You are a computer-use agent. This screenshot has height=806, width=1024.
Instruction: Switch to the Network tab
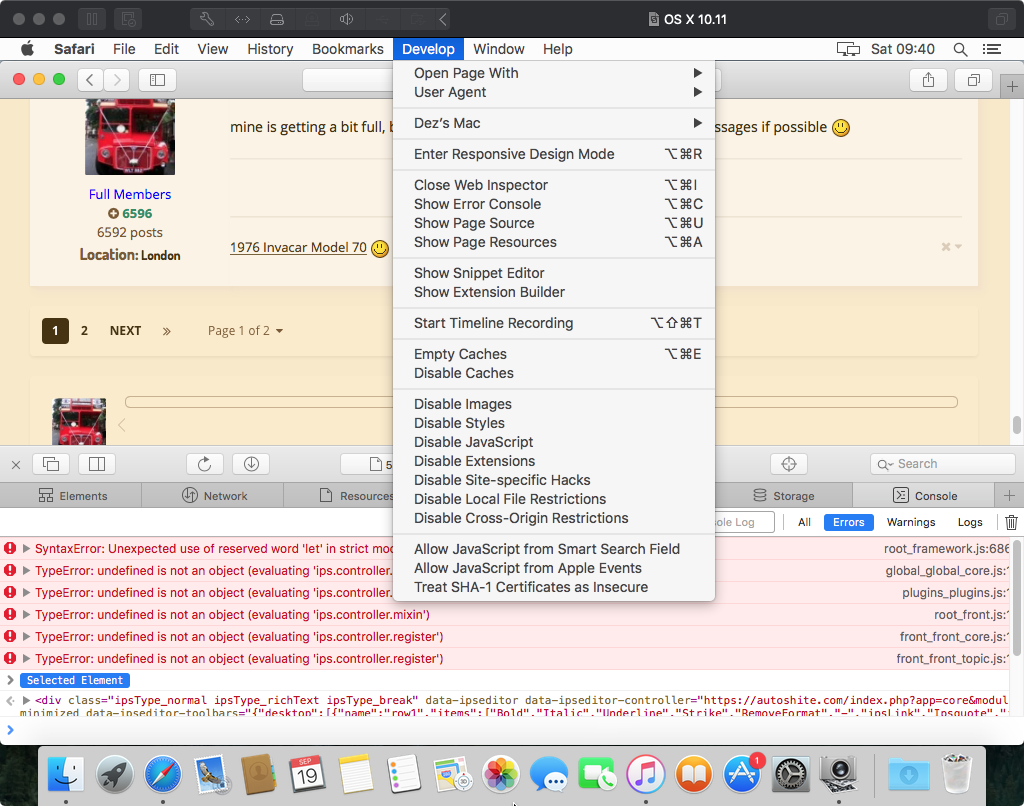(x=213, y=496)
